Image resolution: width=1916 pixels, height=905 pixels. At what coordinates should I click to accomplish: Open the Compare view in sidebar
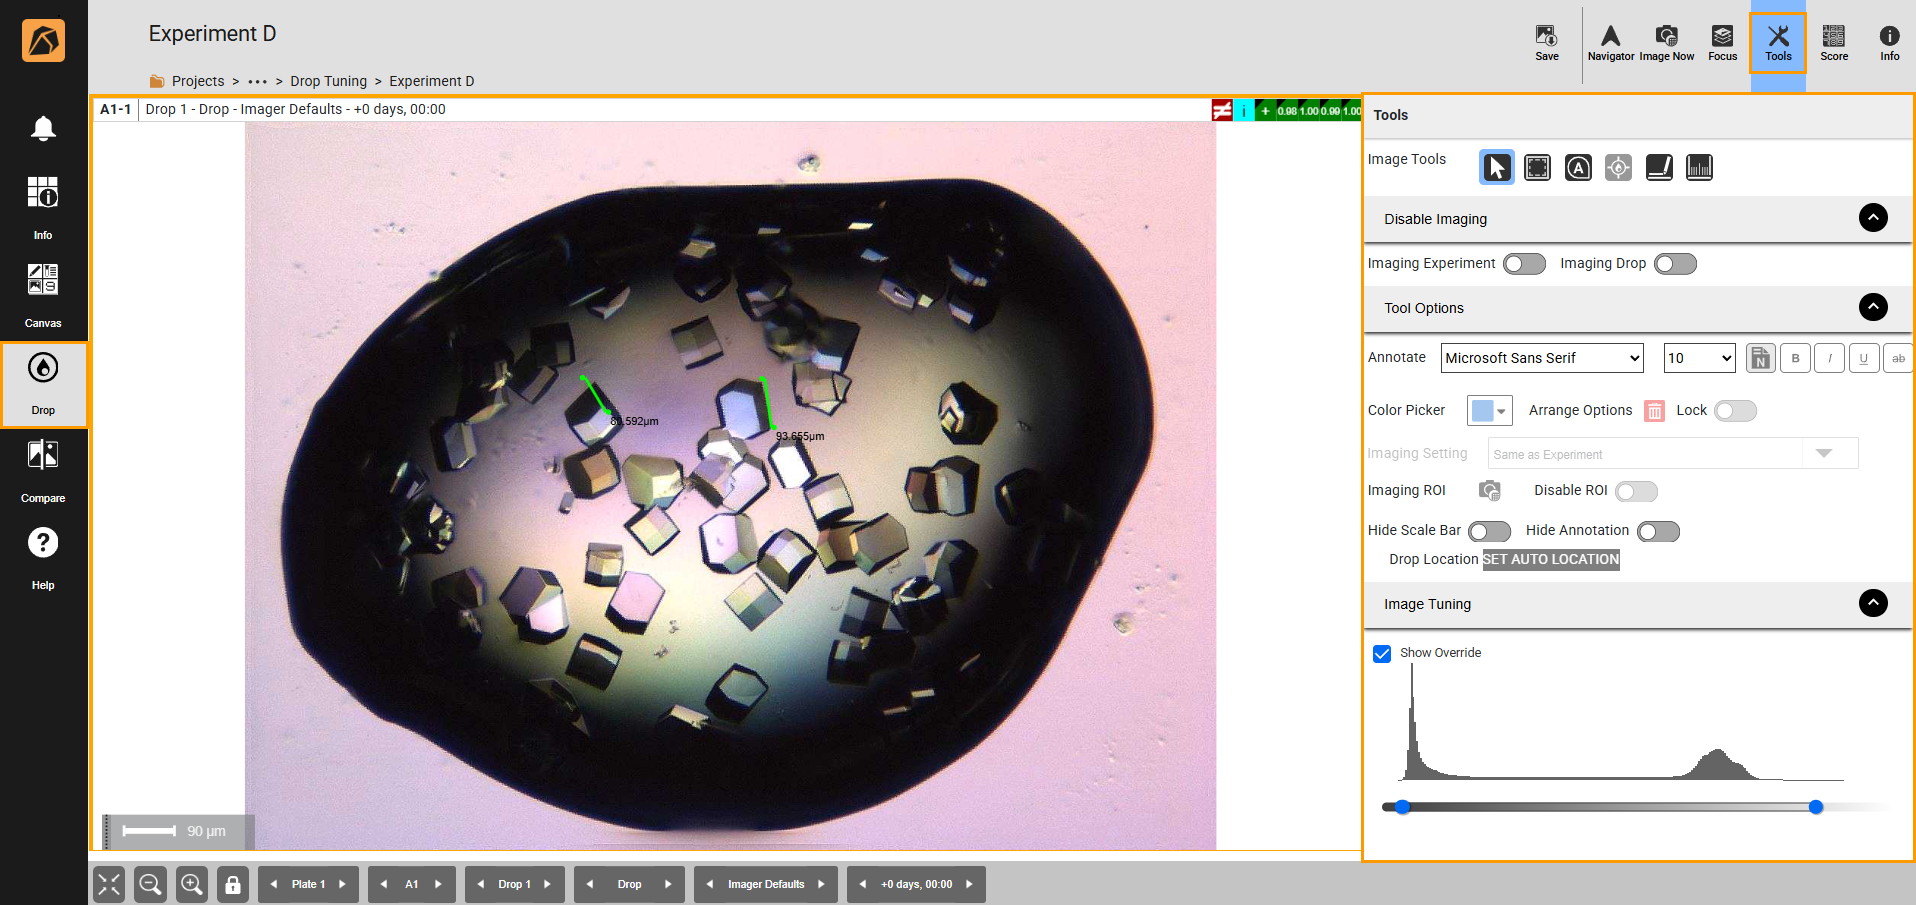coord(43,470)
